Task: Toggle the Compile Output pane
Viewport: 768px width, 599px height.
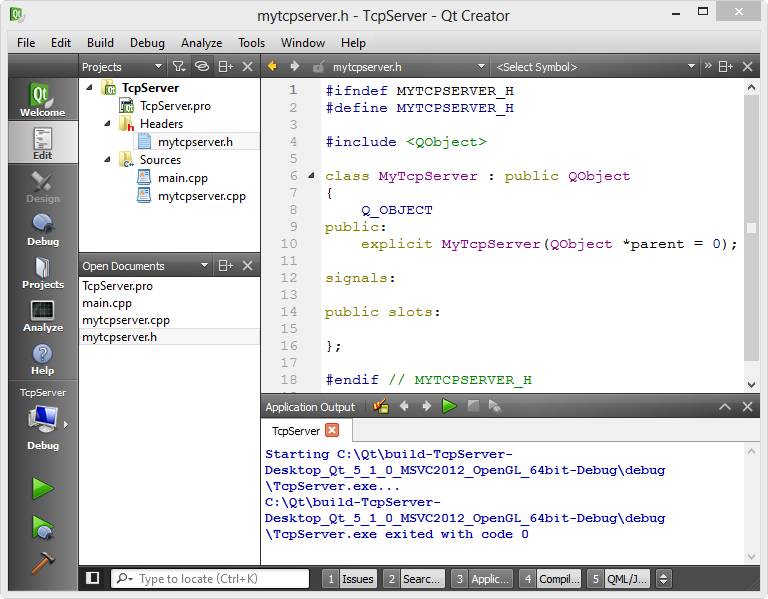Action: (x=550, y=578)
